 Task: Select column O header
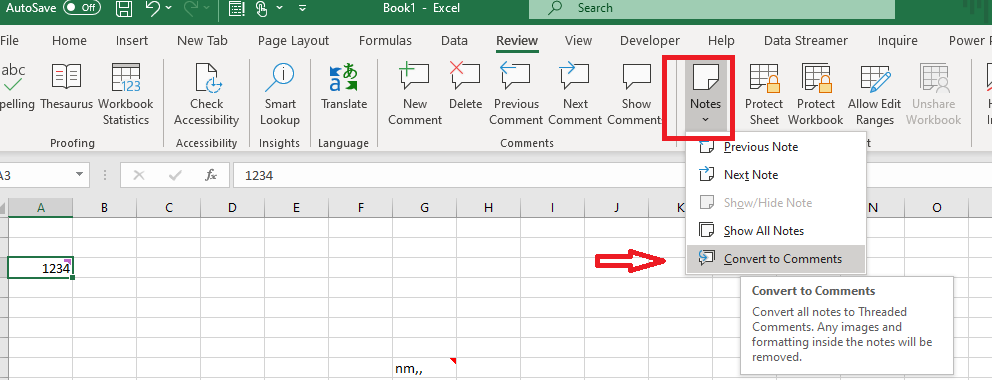click(936, 207)
